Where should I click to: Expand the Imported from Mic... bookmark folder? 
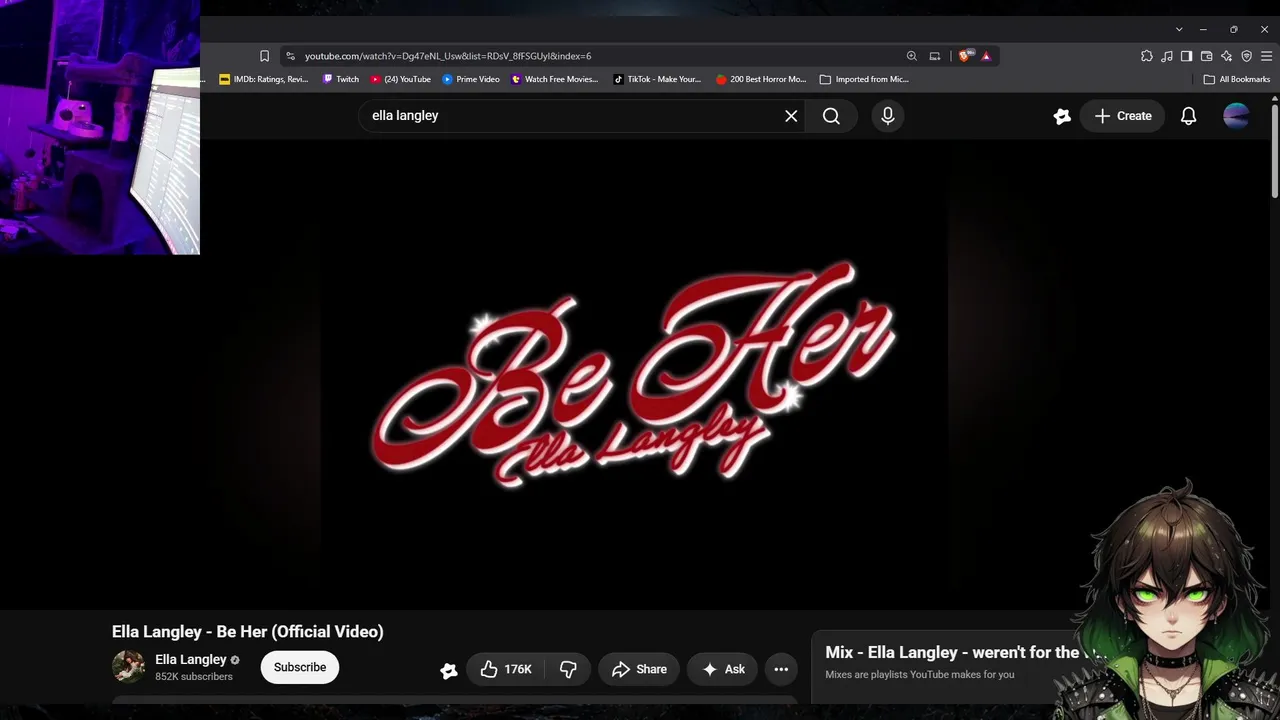864,79
